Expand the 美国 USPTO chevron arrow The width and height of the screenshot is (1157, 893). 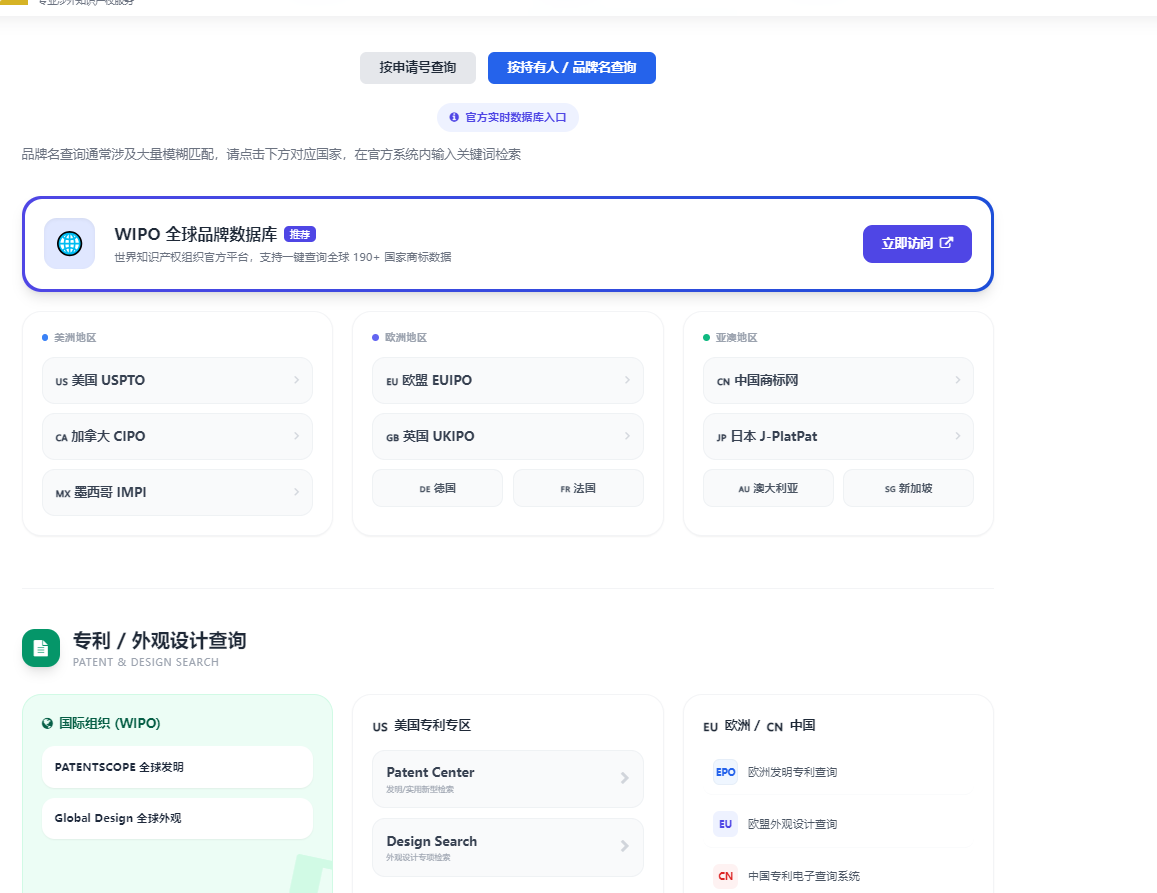296,380
